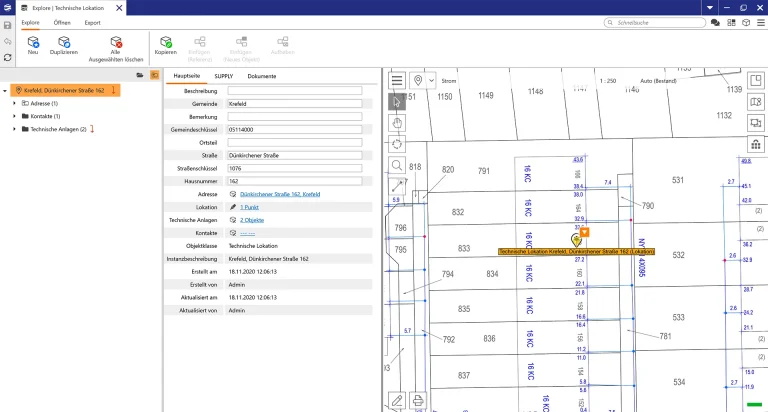
Task: Open the Dünkirchener Straße 162, Krefeld link
Action: pos(280,193)
